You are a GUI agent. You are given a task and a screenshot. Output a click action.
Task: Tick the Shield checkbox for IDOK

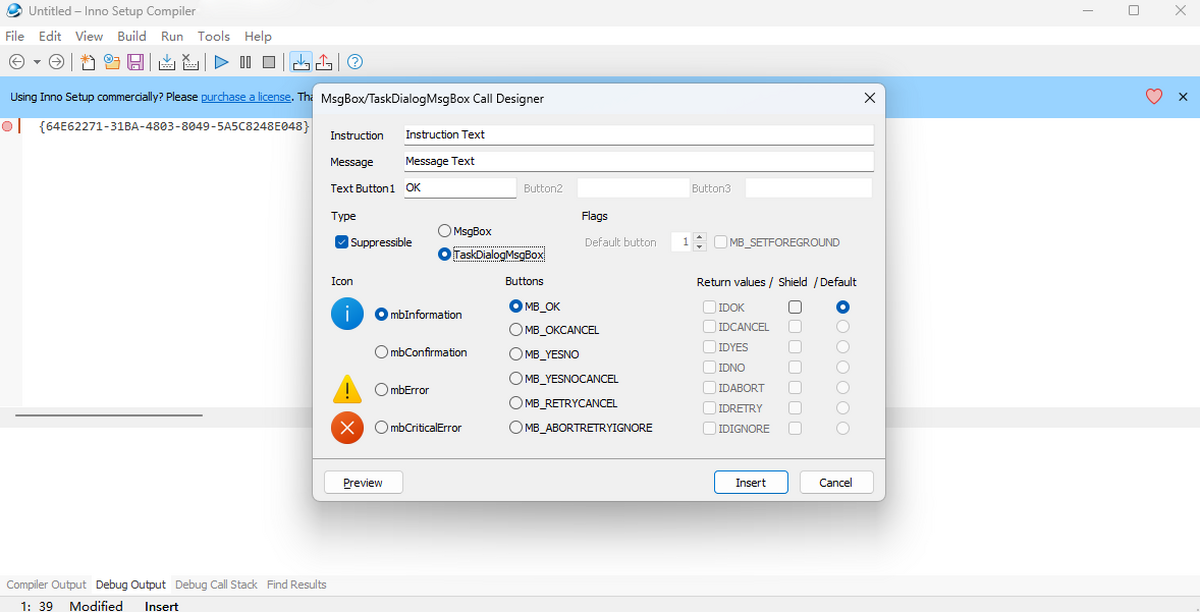[x=795, y=307]
